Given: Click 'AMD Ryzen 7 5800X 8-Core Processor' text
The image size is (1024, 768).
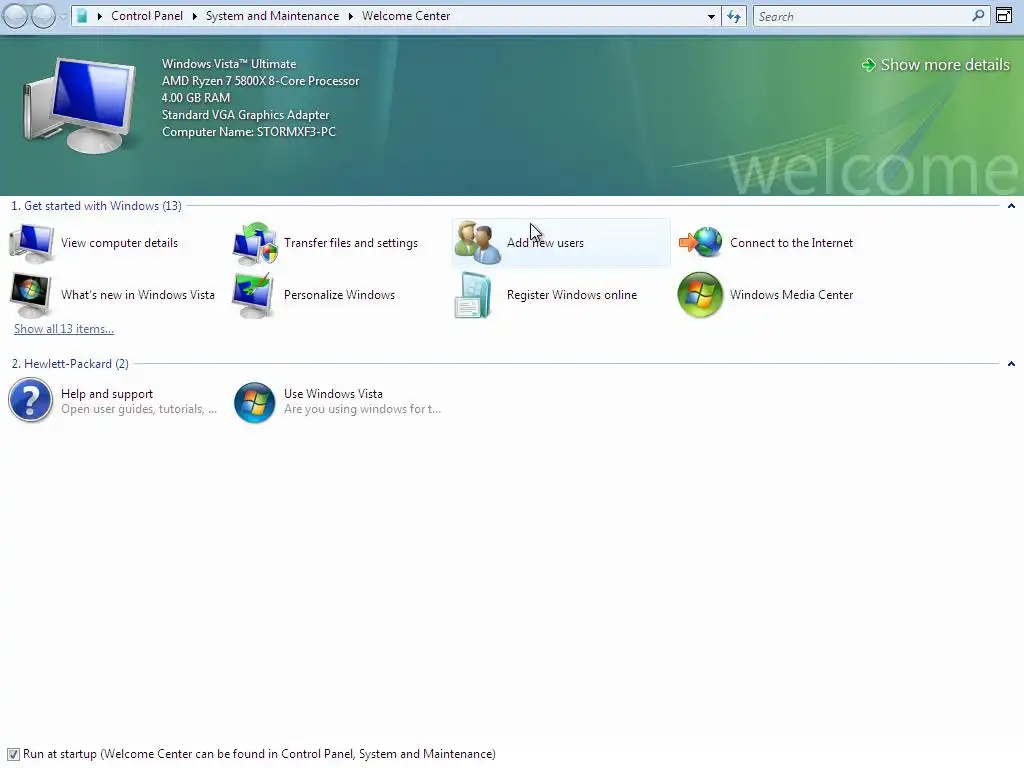Looking at the screenshot, I should [x=261, y=81].
